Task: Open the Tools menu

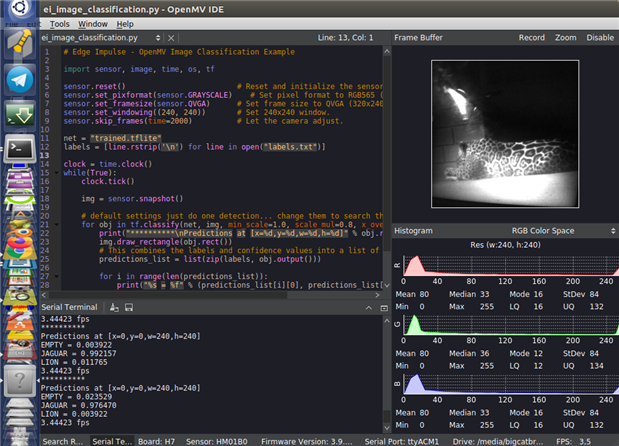Action: (60, 23)
